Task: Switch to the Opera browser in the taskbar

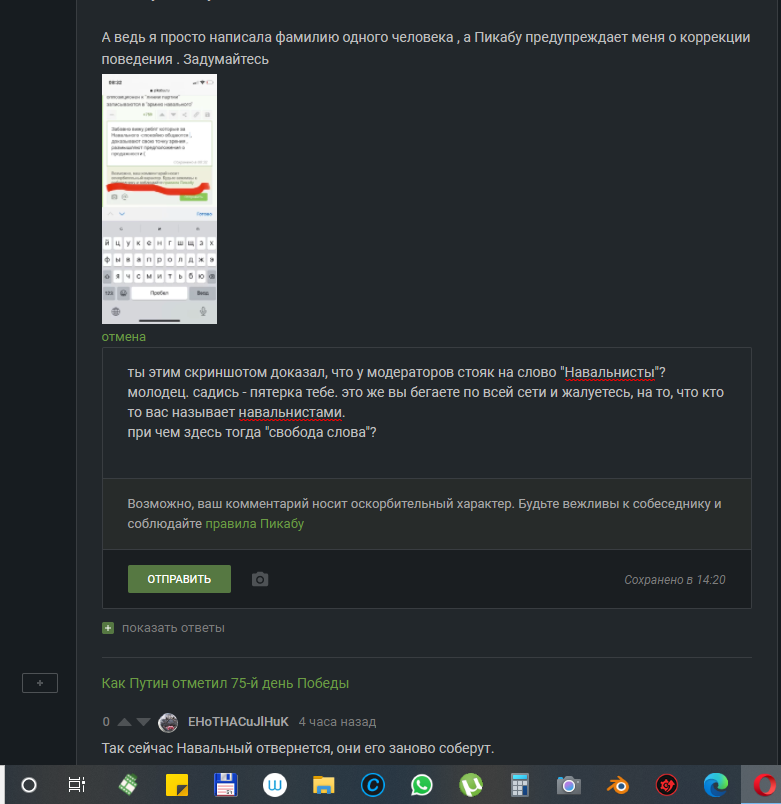Action: tap(764, 785)
